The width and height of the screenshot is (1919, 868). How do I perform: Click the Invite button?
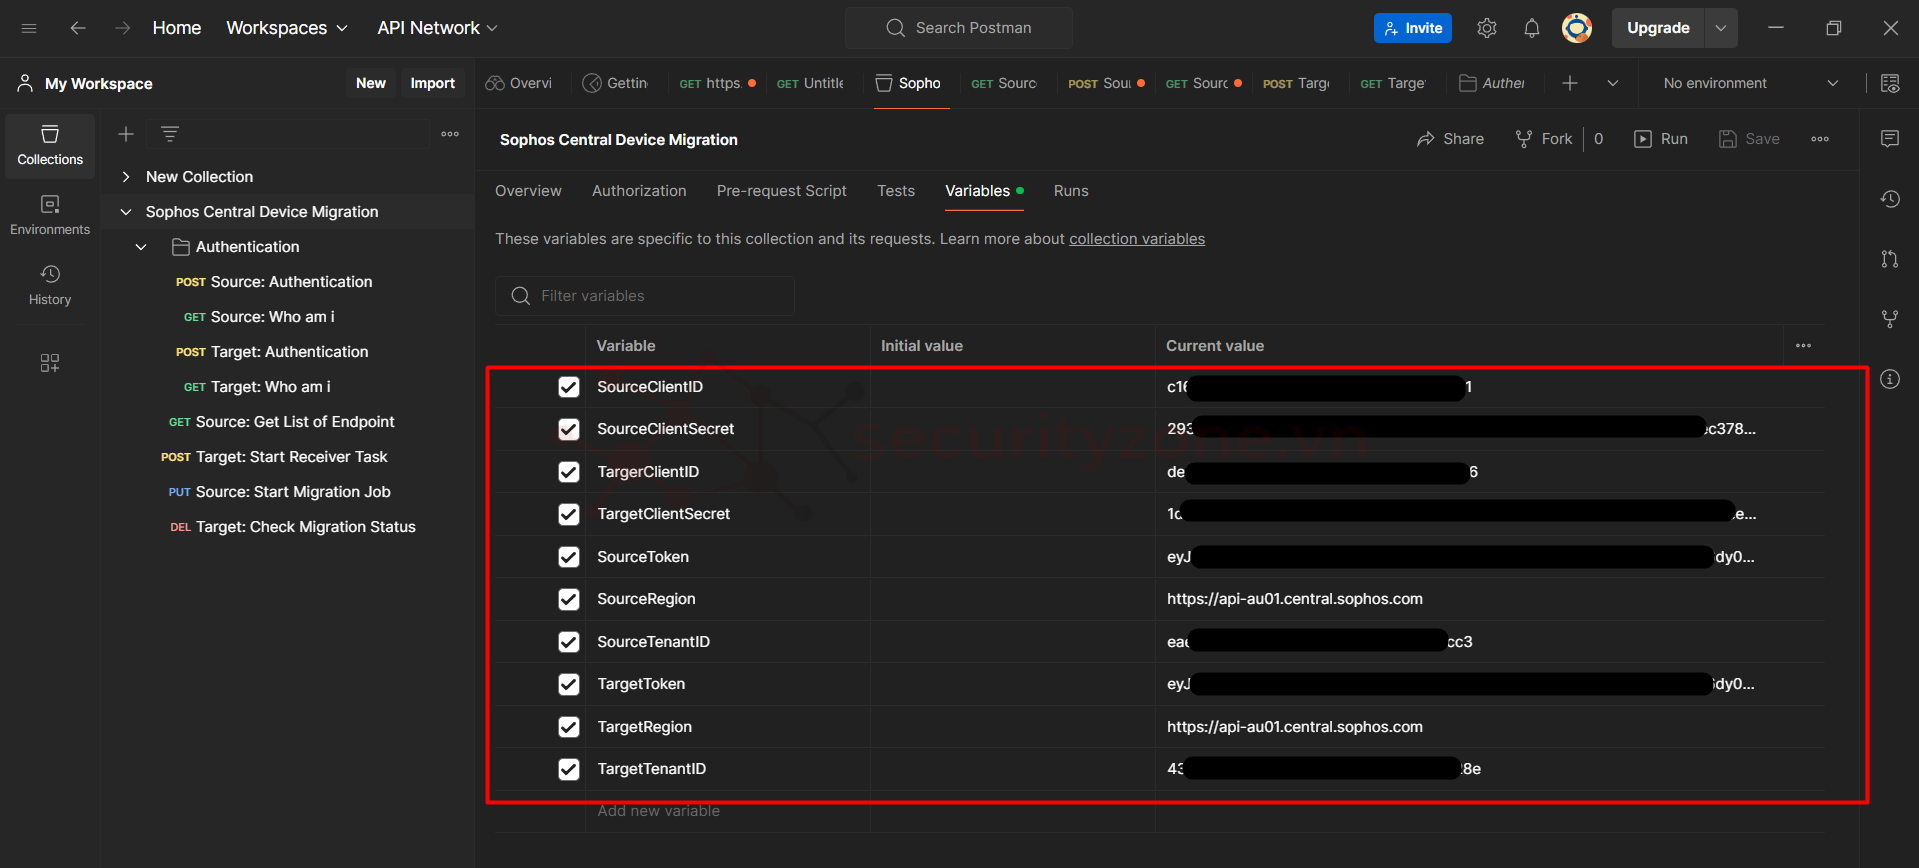(x=1412, y=28)
